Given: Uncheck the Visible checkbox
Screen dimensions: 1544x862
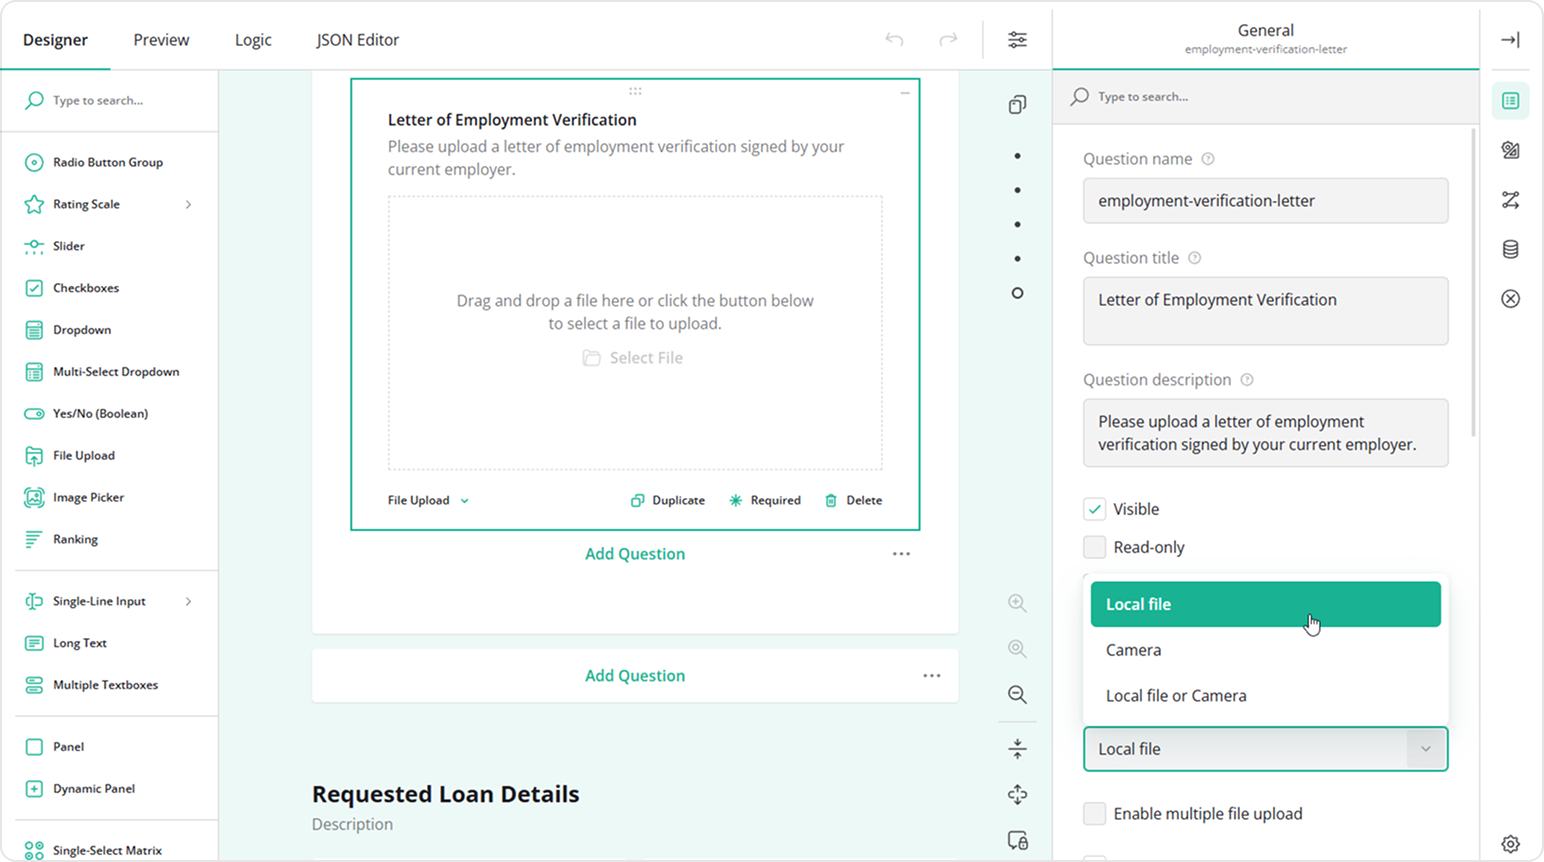Looking at the screenshot, I should tap(1095, 508).
